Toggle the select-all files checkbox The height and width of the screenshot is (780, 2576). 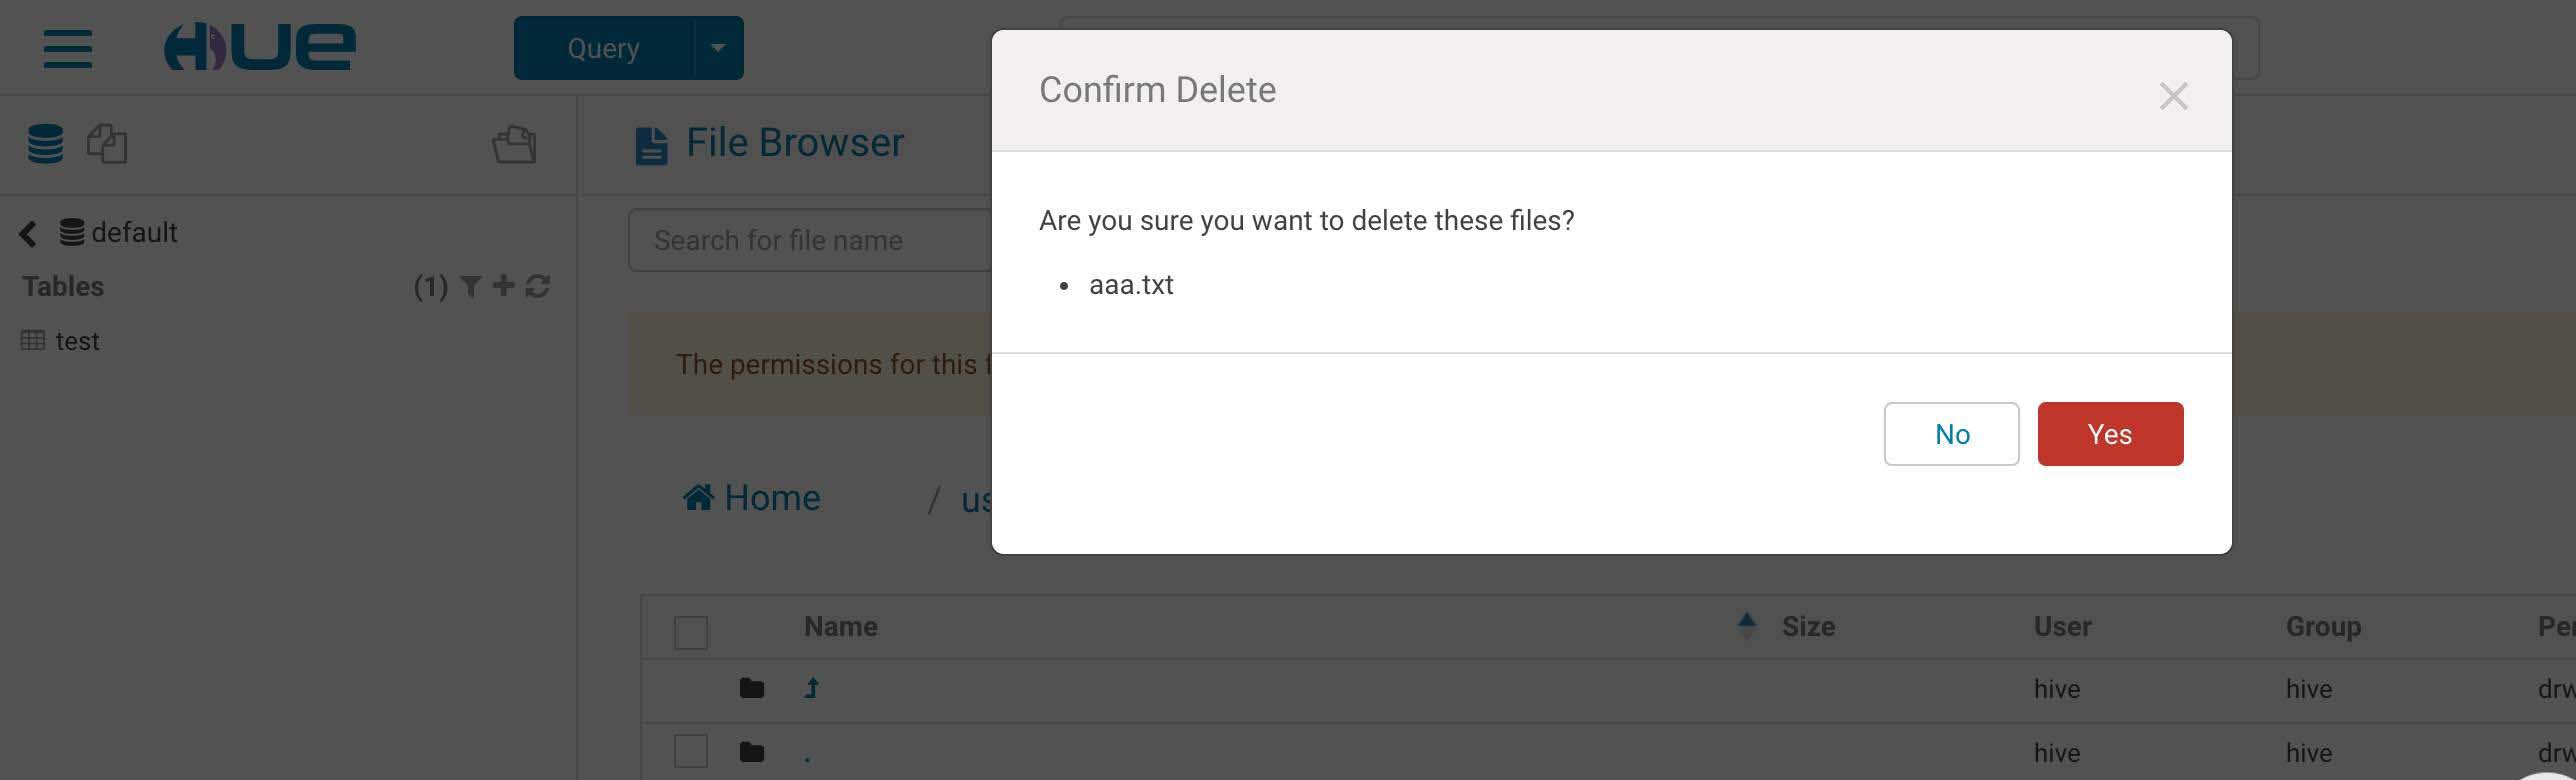coord(691,632)
